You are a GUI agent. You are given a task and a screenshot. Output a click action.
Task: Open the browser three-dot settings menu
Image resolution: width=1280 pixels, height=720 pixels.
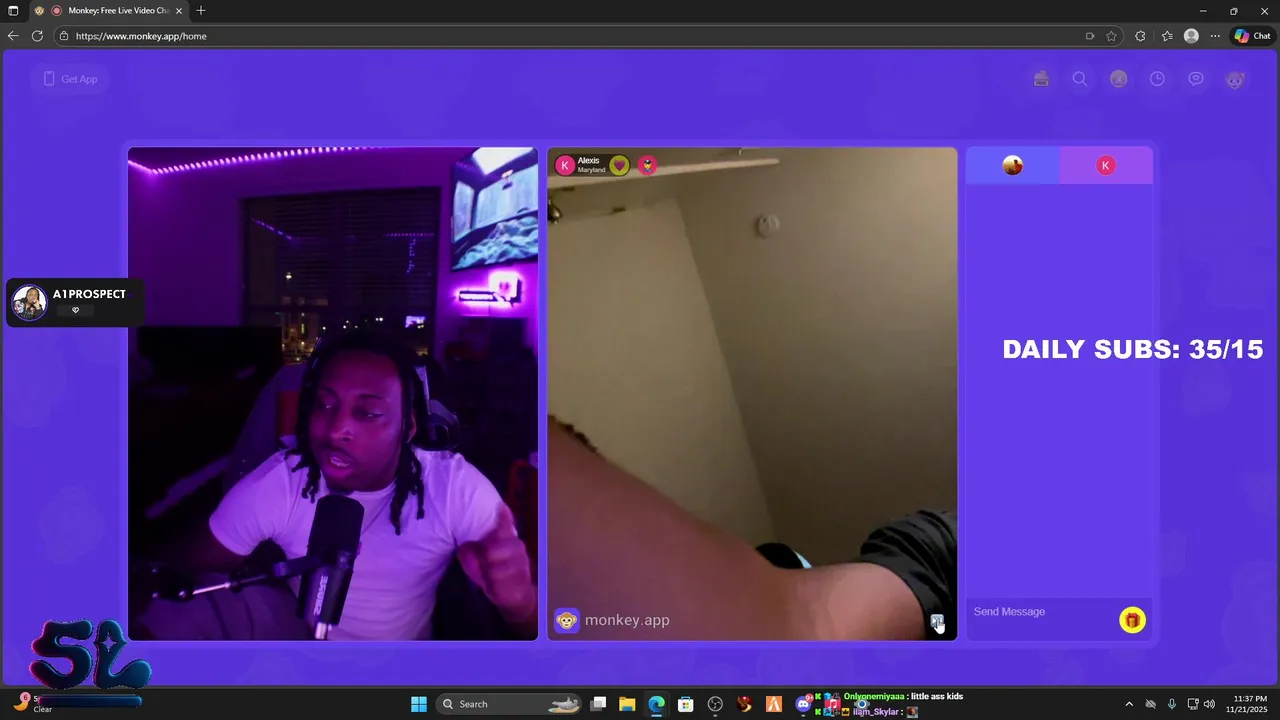[x=1215, y=36]
